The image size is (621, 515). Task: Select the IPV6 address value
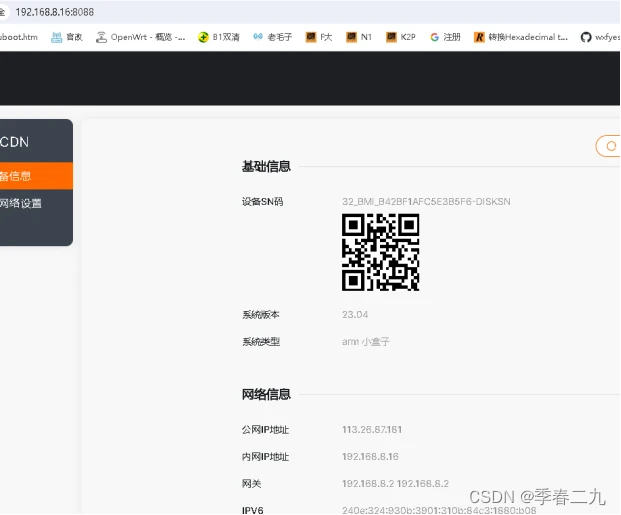[x=439, y=510]
